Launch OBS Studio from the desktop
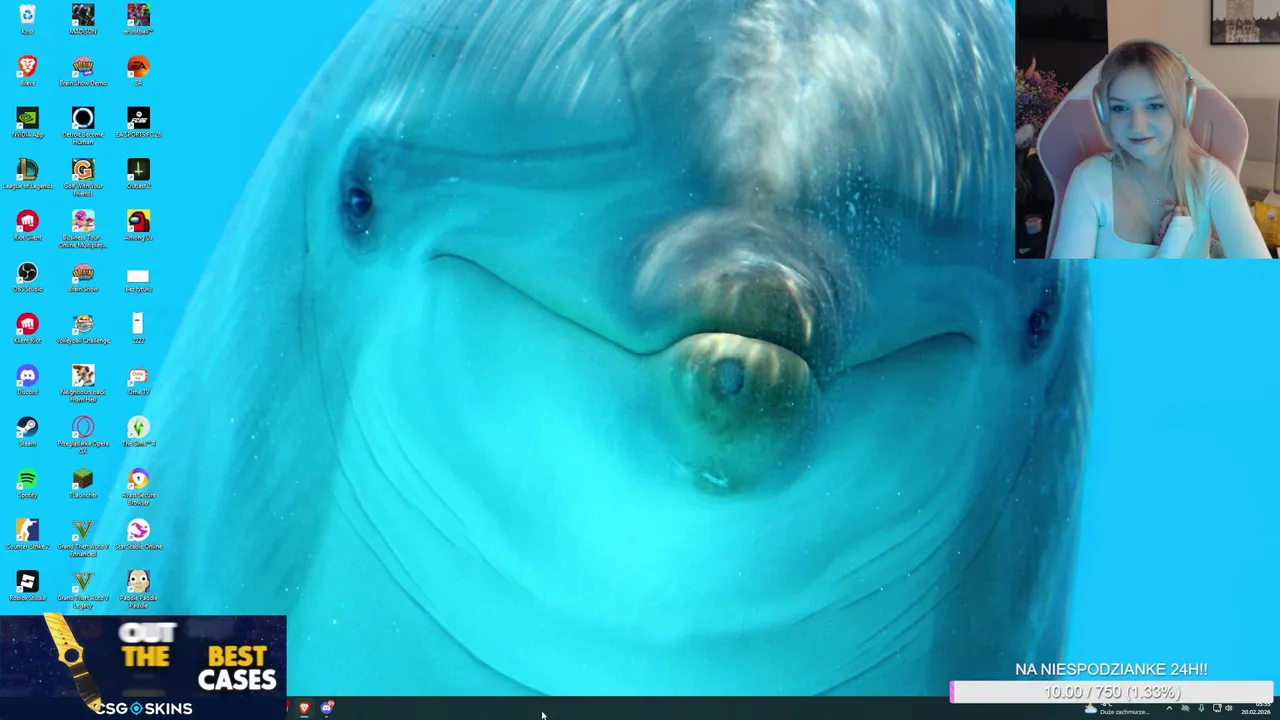This screenshot has height=720, width=1280. coord(27,277)
